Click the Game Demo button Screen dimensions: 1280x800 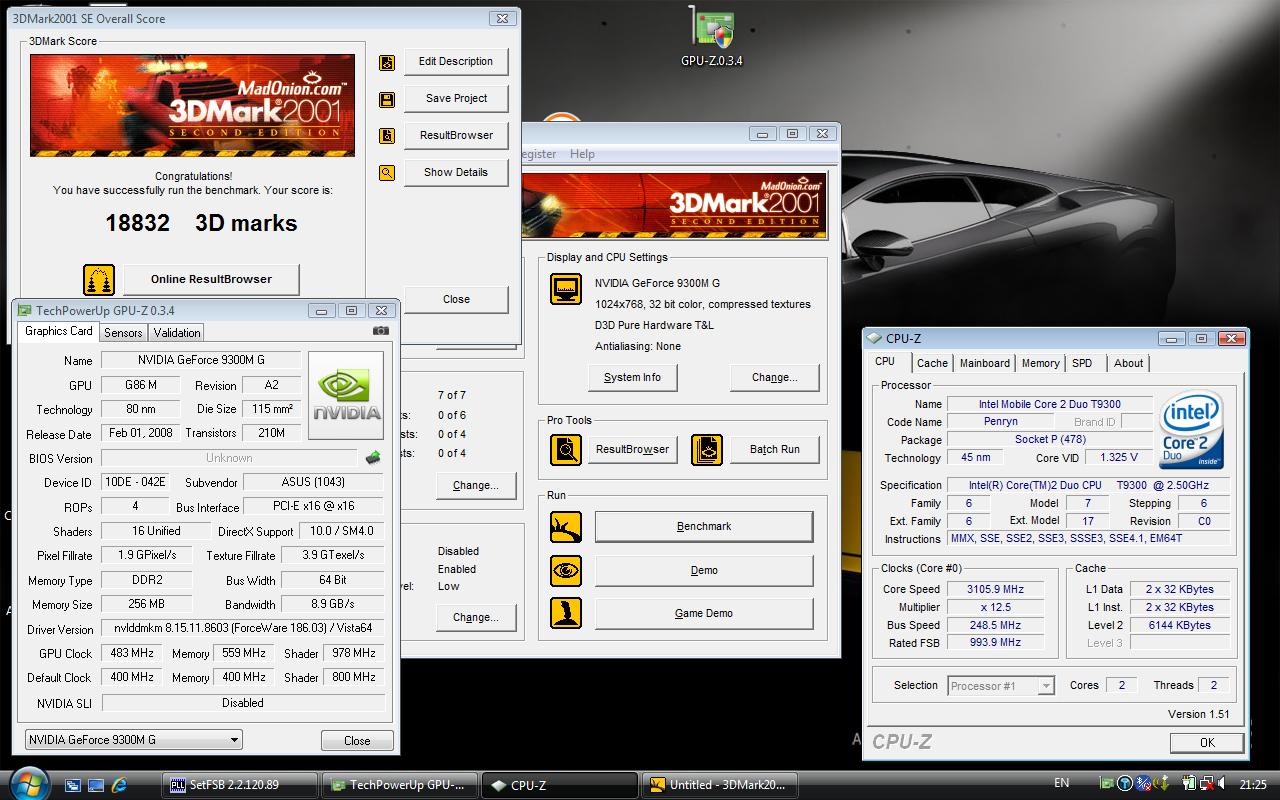point(704,613)
